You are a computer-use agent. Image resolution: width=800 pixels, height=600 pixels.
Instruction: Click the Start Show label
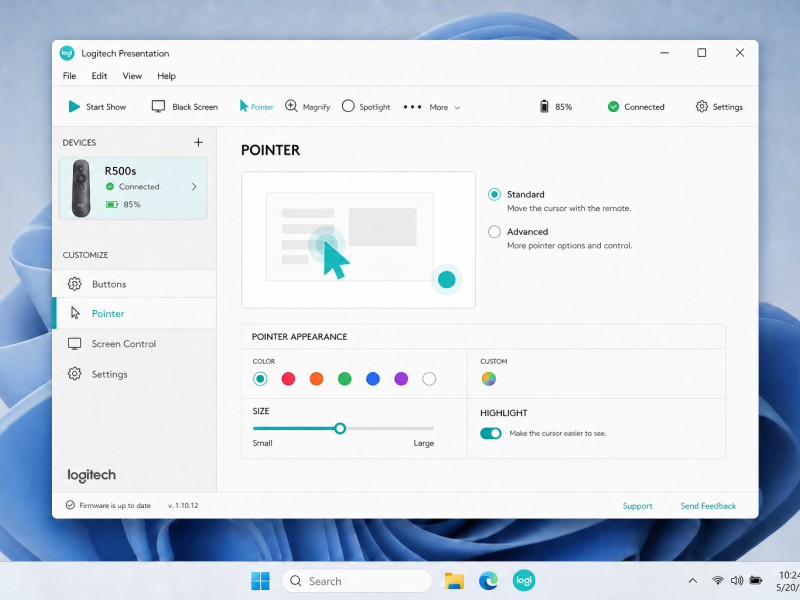click(x=106, y=107)
